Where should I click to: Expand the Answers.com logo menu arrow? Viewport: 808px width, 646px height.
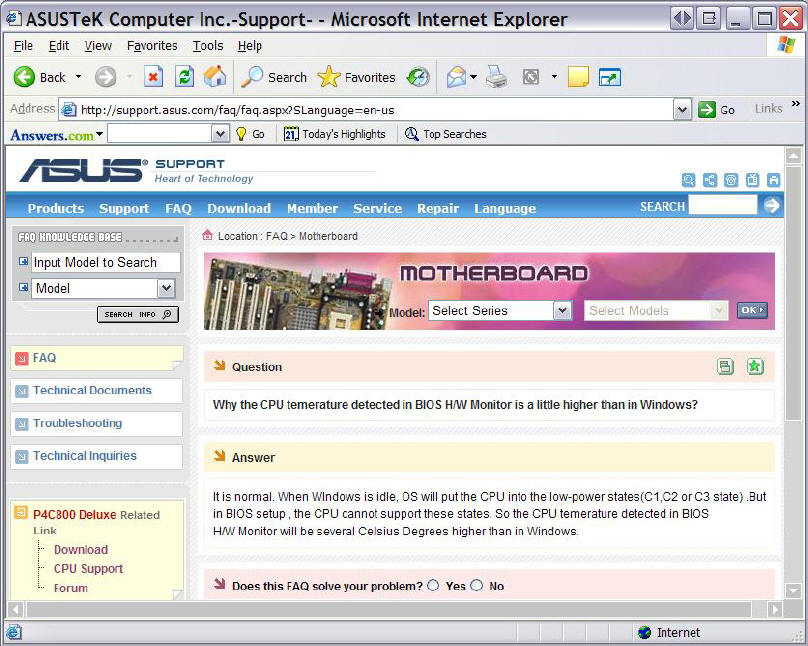coord(99,134)
